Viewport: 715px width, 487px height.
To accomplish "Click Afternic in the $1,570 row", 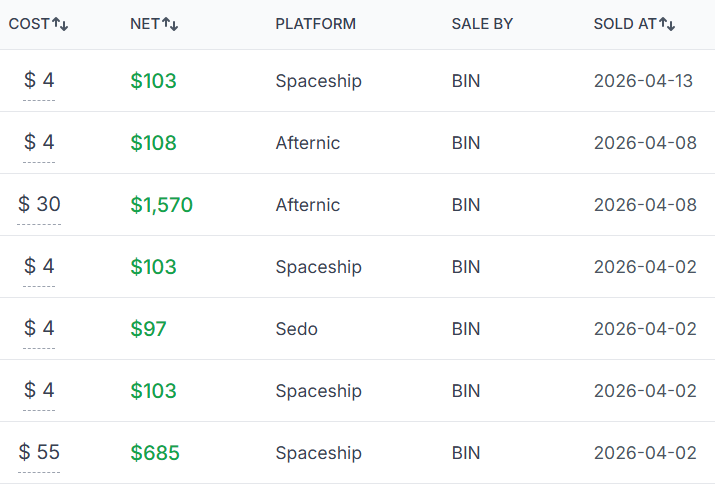I will pos(307,205).
